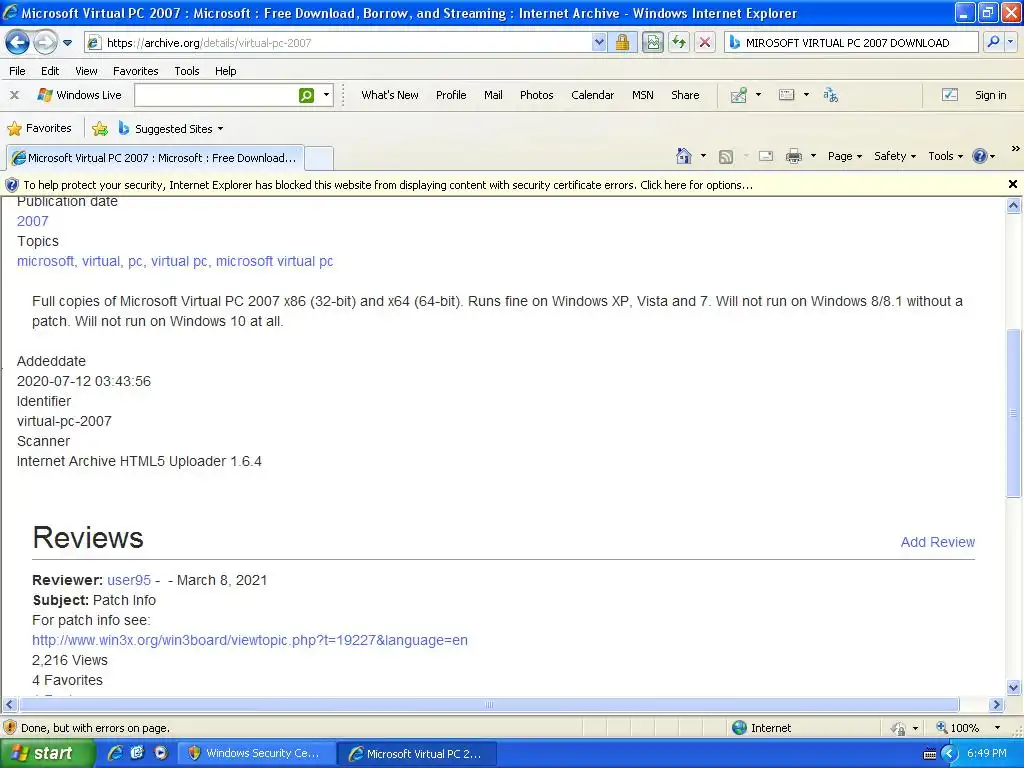Click the browser Back arrow button
Viewport: 1024px width, 768px height.
coord(17,42)
